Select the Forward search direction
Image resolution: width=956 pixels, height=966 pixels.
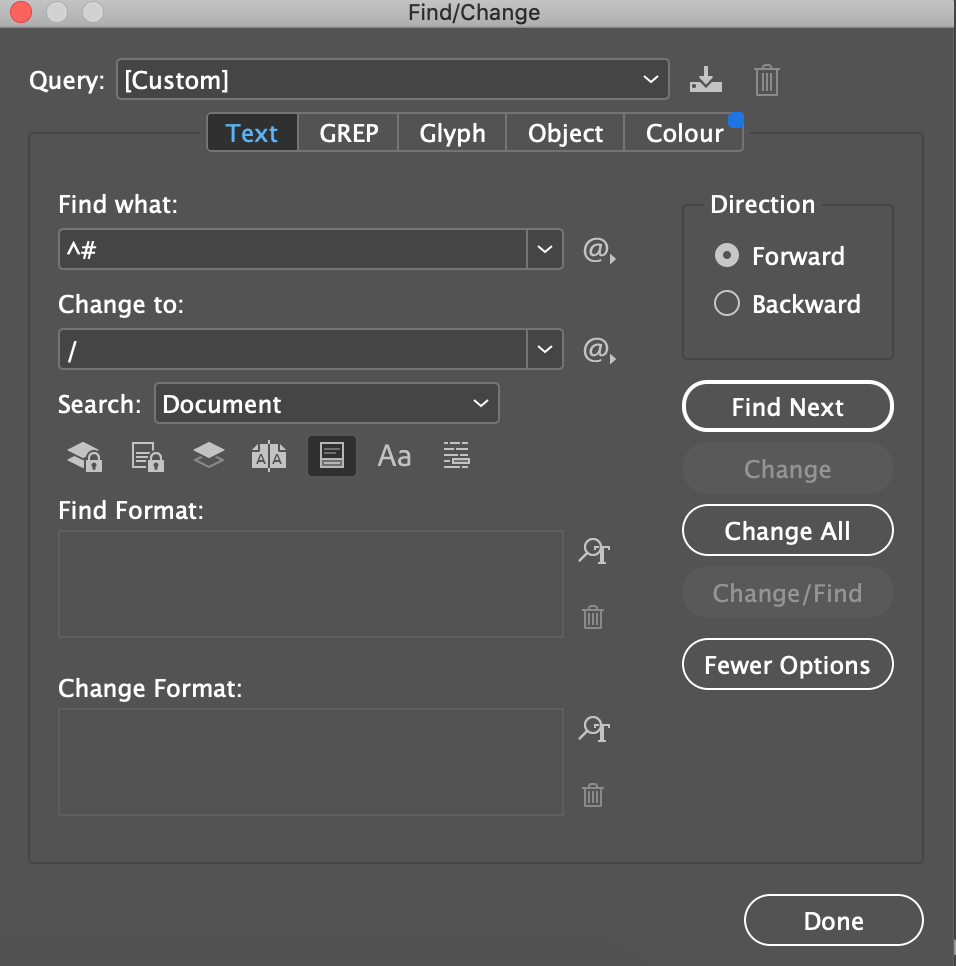727,256
